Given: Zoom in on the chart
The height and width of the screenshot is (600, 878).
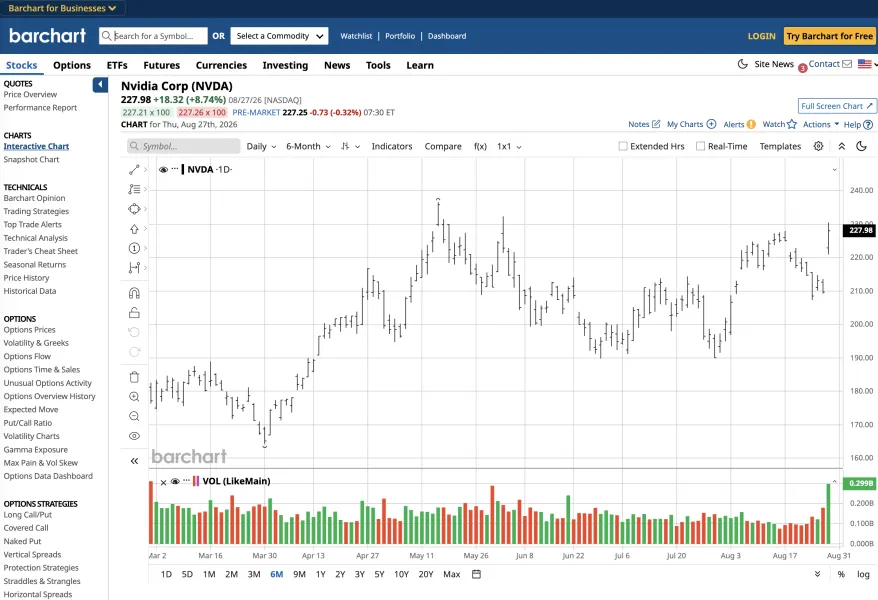Looking at the screenshot, I should (x=134, y=397).
